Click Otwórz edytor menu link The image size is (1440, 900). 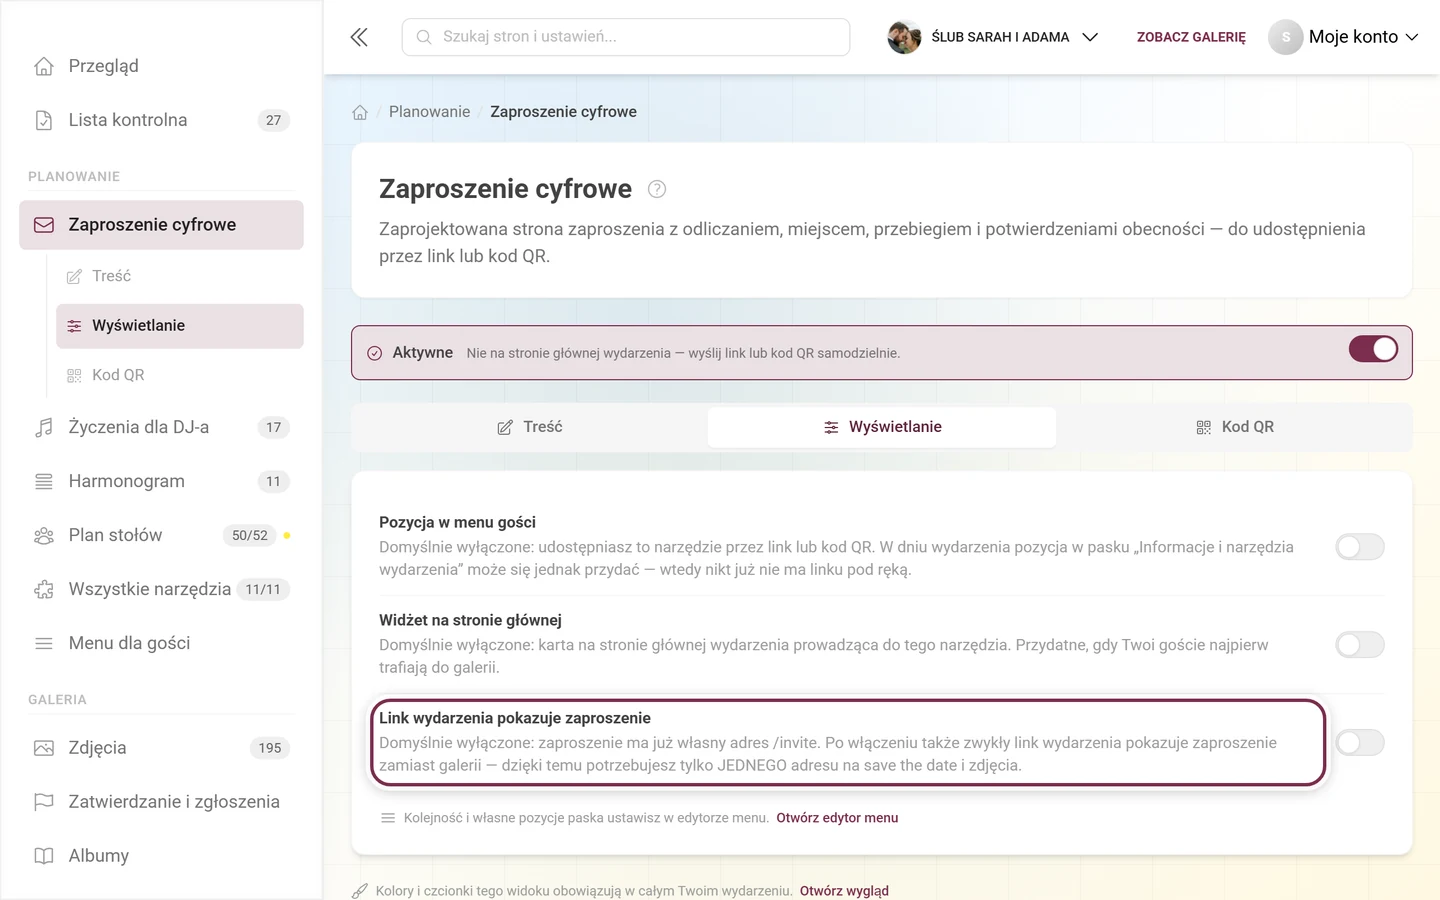click(837, 818)
